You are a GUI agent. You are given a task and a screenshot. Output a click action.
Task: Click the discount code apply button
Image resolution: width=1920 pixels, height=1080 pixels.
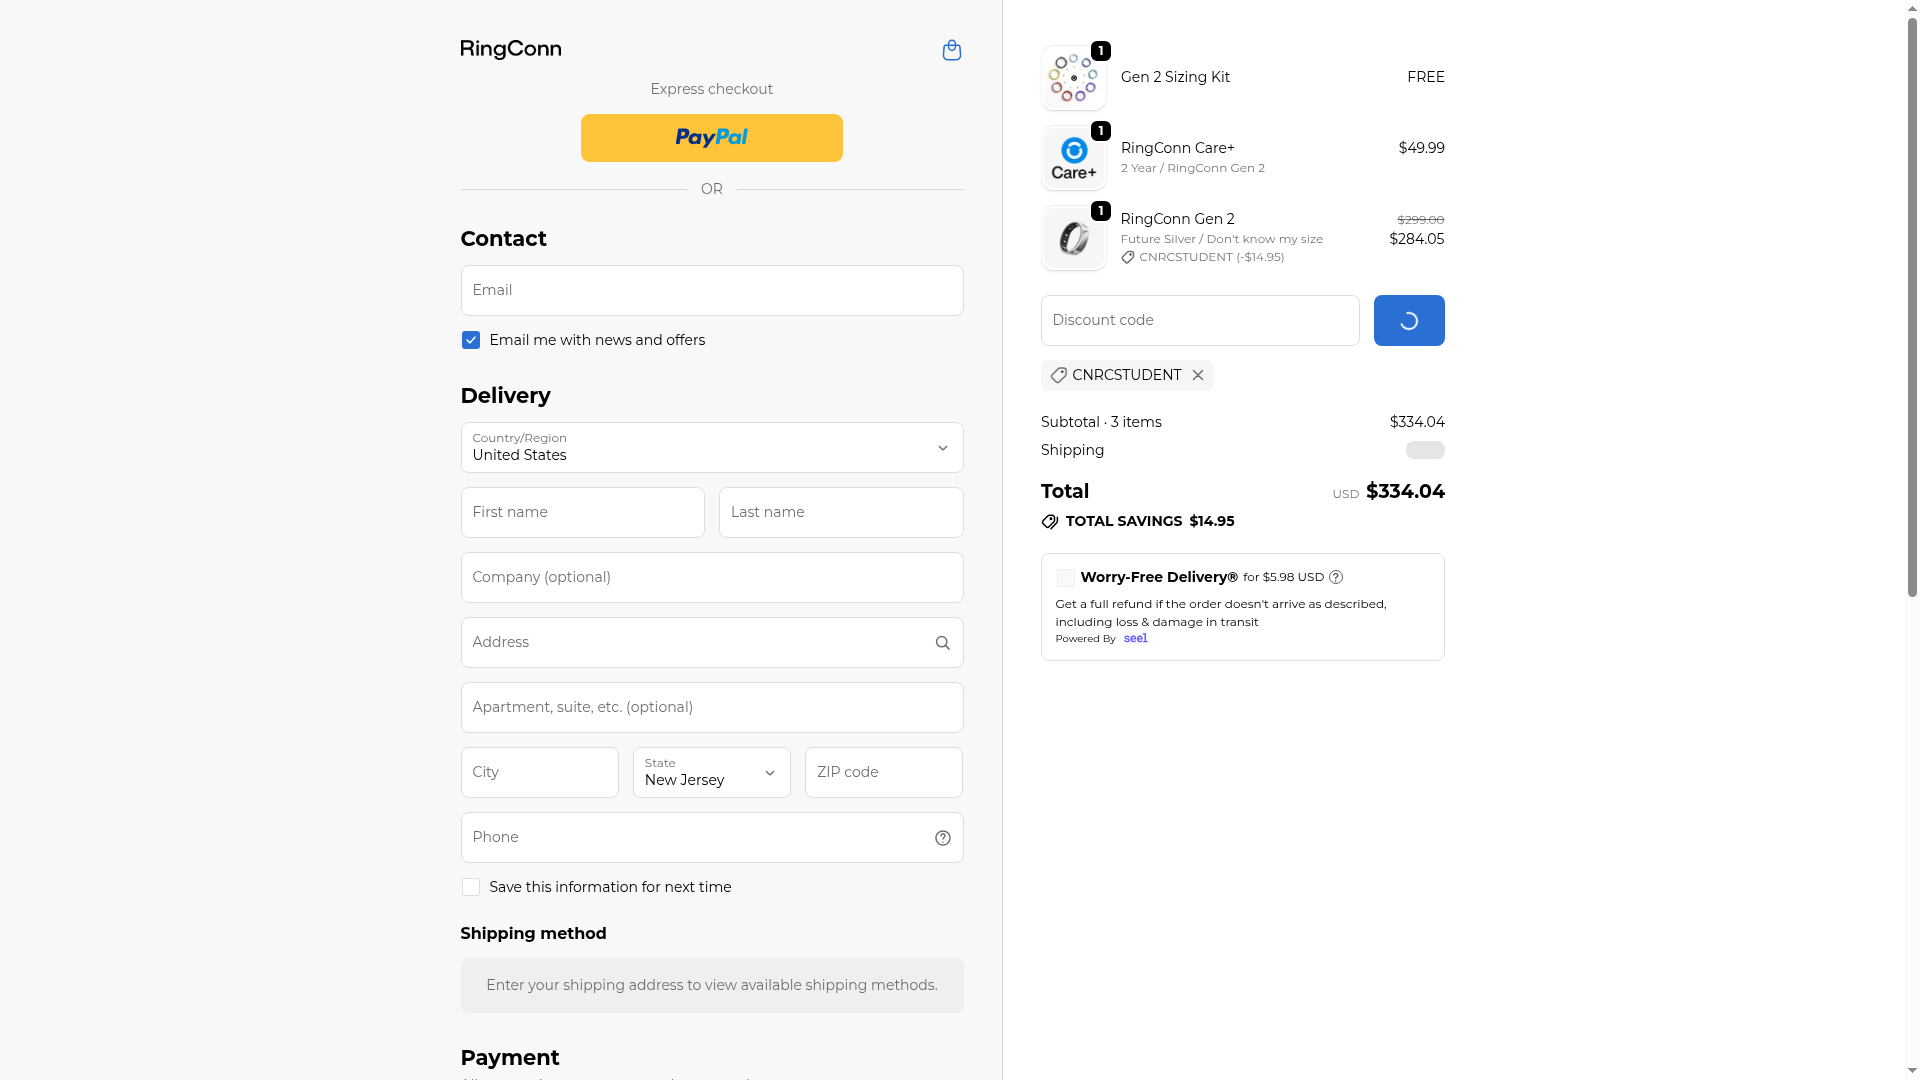coord(1408,320)
